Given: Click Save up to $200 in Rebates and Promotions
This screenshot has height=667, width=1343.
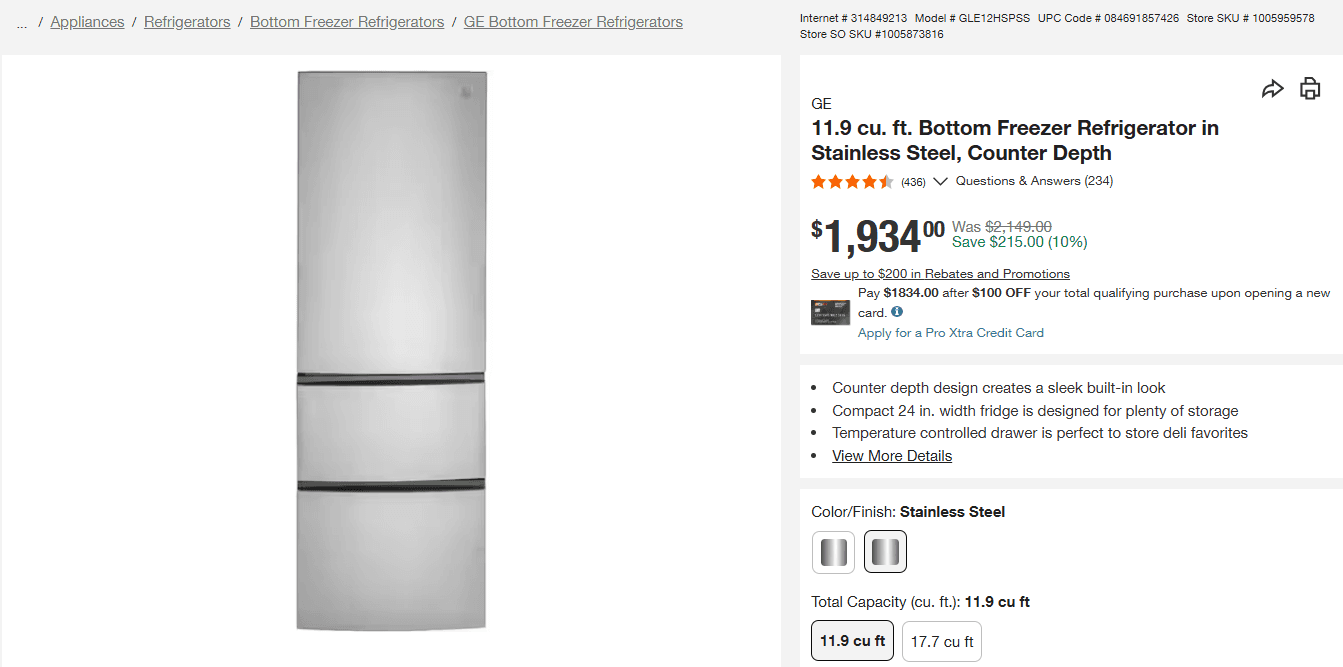Looking at the screenshot, I should (x=939, y=273).
